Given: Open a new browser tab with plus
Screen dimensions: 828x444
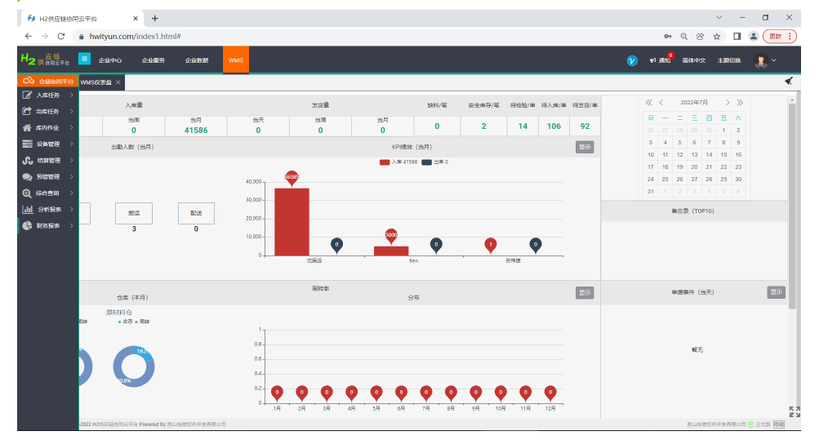Looking at the screenshot, I should coord(155,18).
